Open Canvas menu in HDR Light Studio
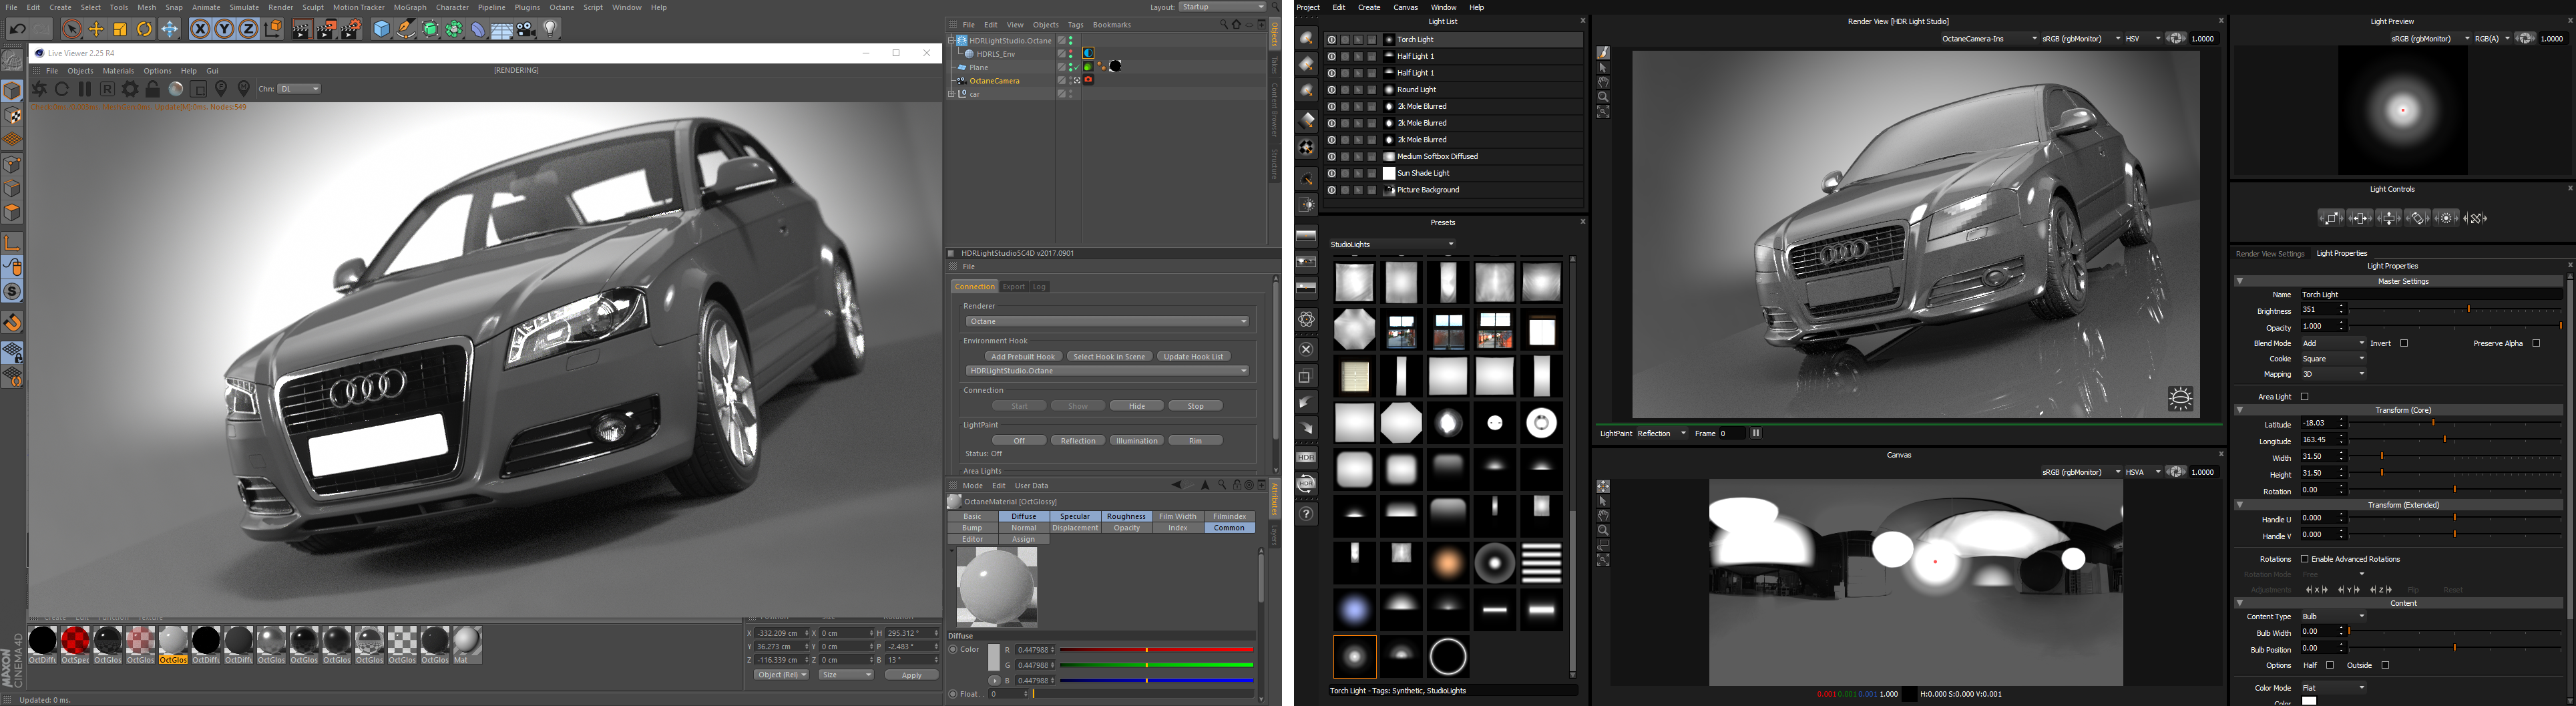 (x=1405, y=7)
